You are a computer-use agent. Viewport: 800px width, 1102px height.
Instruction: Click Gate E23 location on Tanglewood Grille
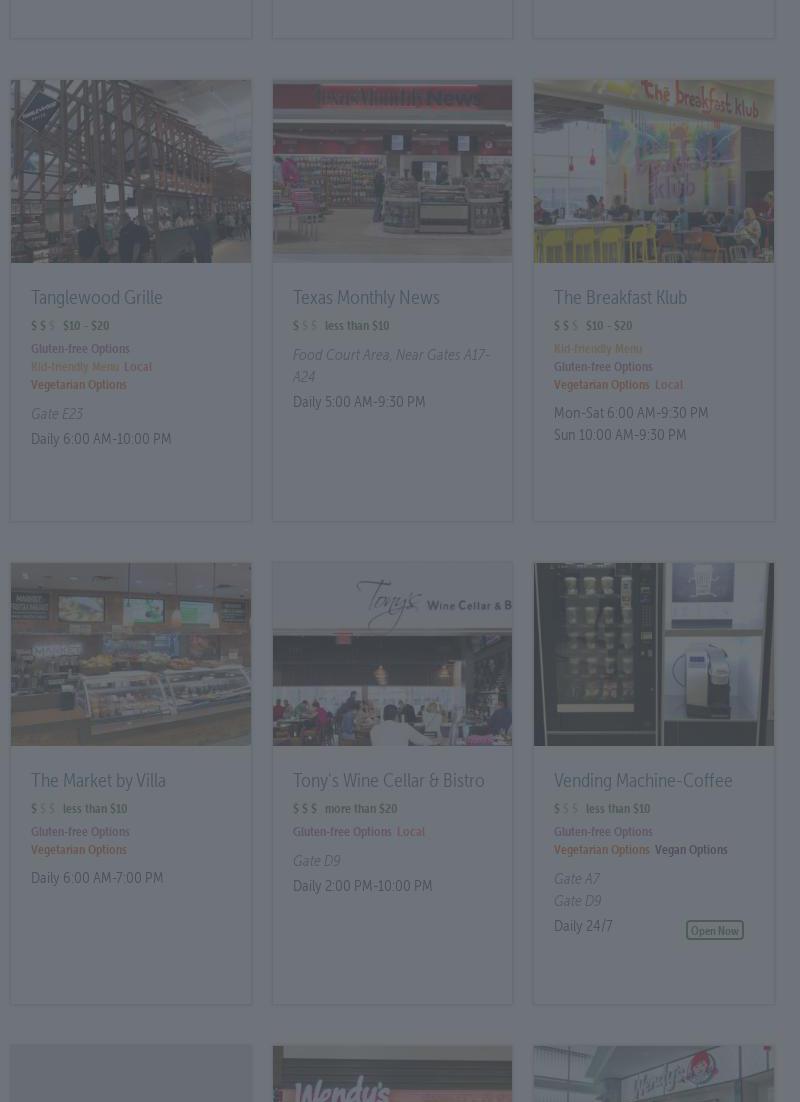pyautogui.click(x=57, y=414)
